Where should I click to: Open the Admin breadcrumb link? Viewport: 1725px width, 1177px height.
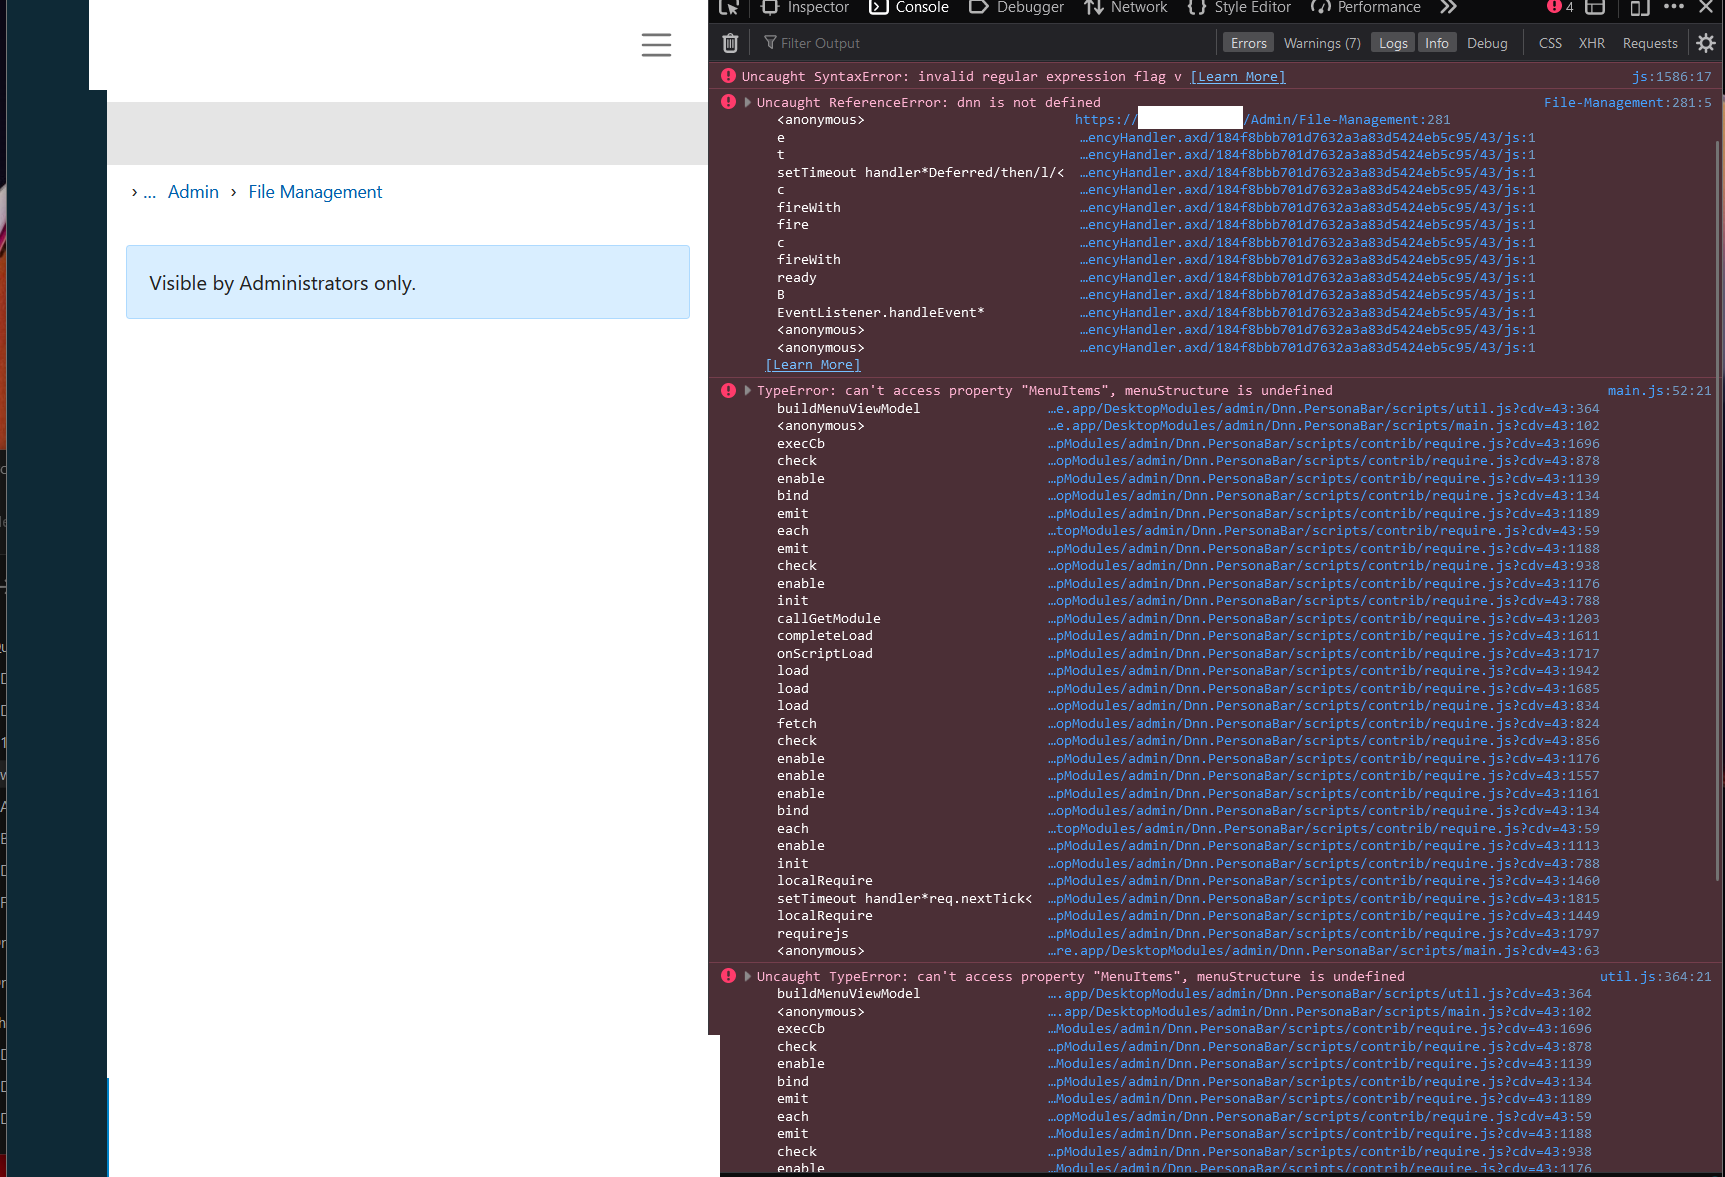[193, 191]
